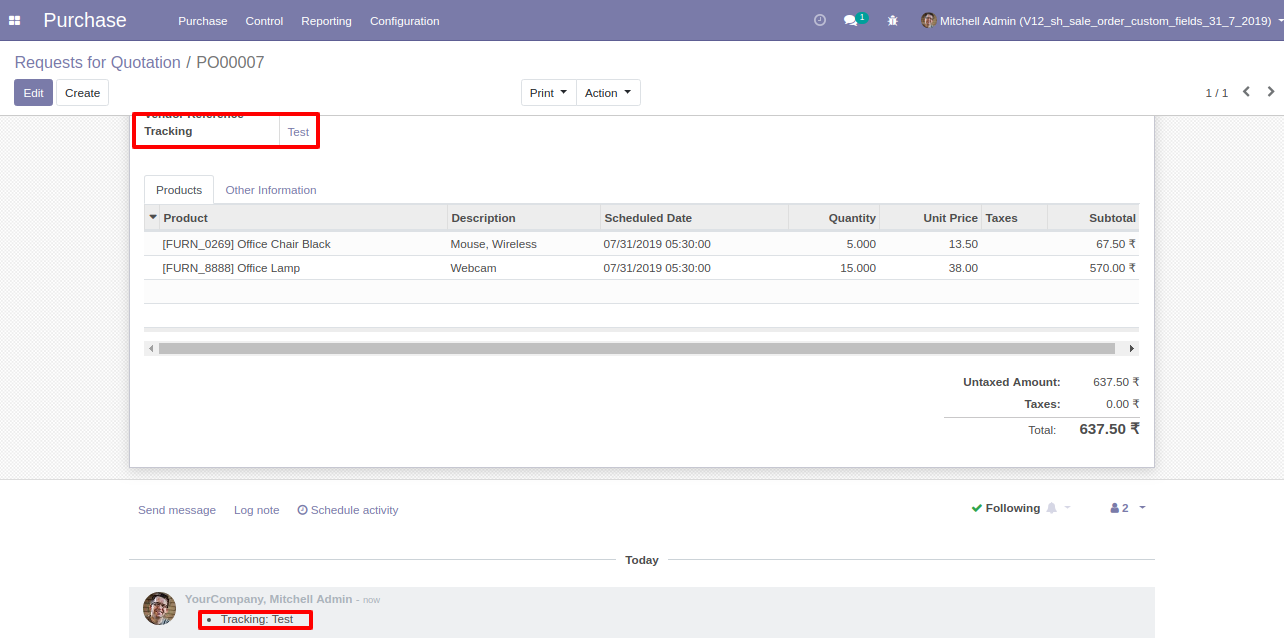1284x638 pixels.
Task: Click the Edit button
Action: click(x=33, y=93)
